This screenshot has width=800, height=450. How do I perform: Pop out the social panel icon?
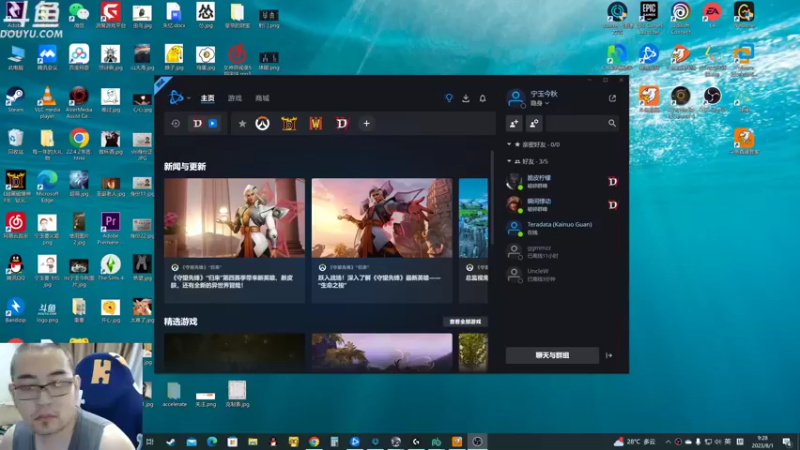click(612, 98)
